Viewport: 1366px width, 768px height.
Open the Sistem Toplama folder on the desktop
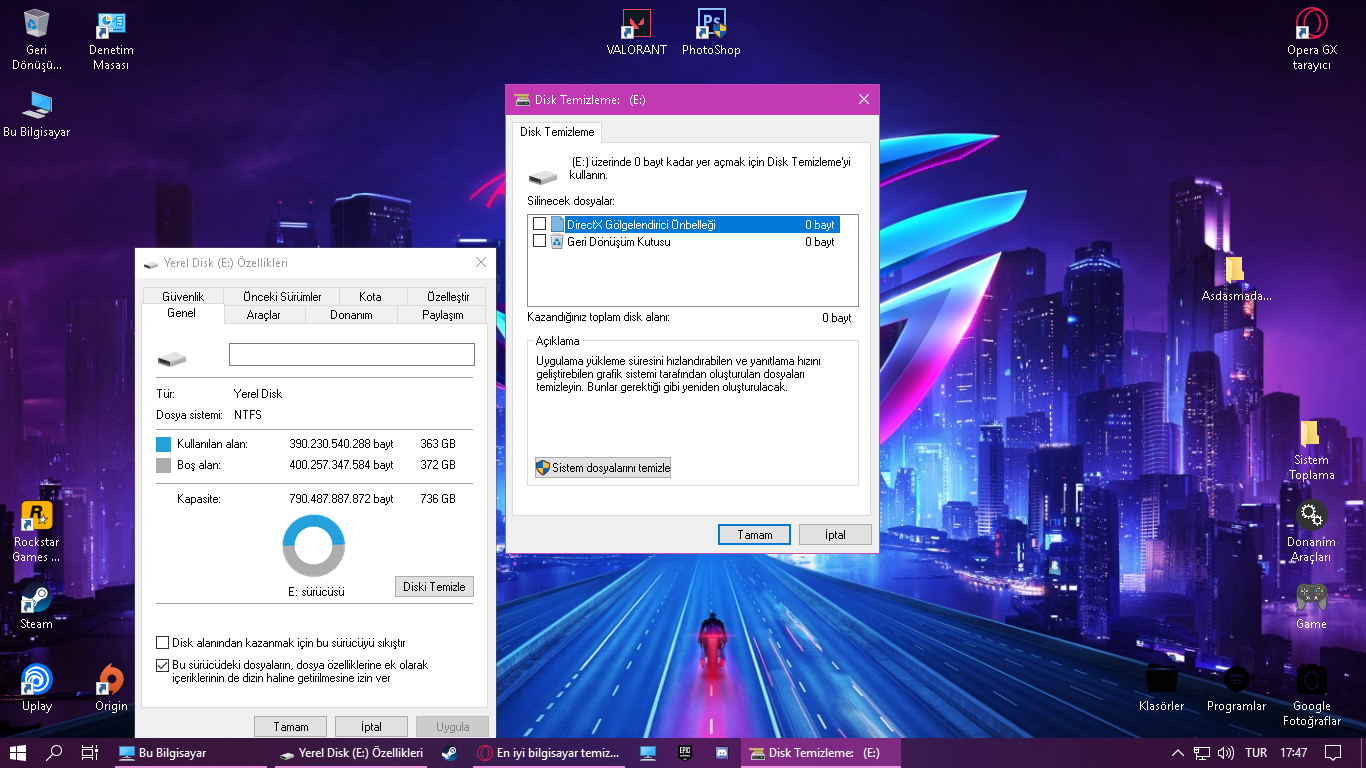pyautogui.click(x=1311, y=451)
